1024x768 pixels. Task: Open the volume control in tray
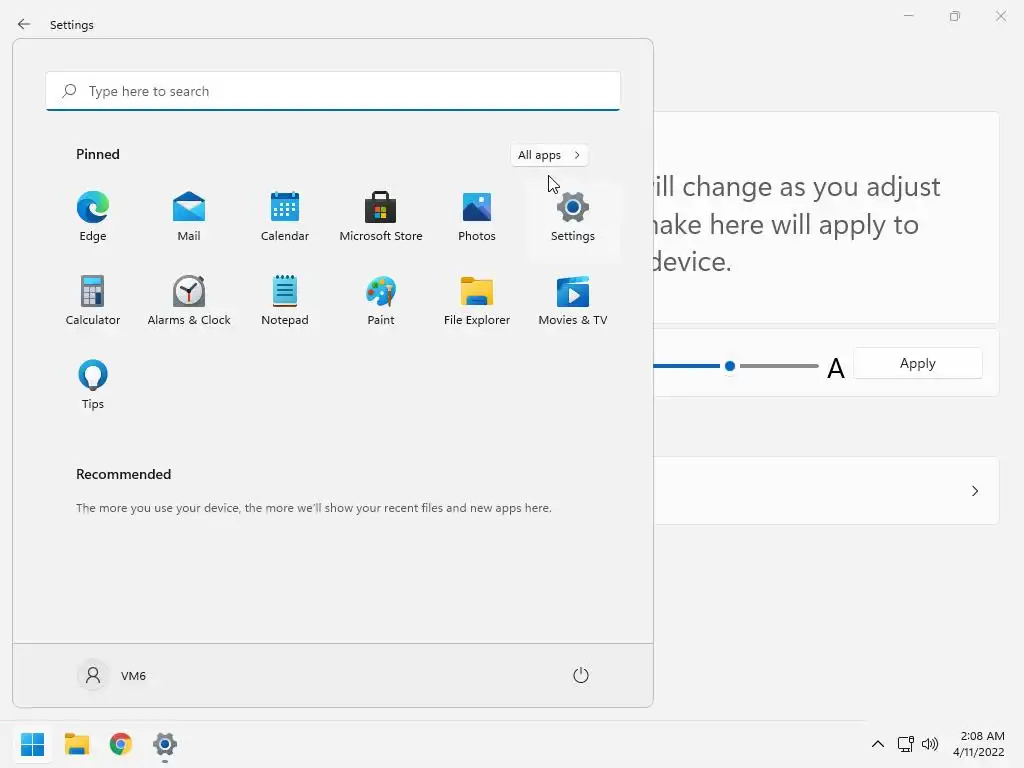(x=929, y=744)
